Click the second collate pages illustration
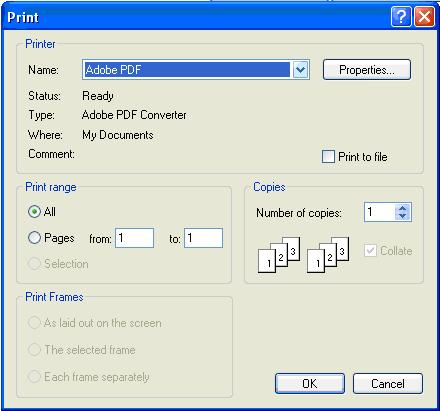Viewport: 440px width, 411px height. (x=328, y=255)
